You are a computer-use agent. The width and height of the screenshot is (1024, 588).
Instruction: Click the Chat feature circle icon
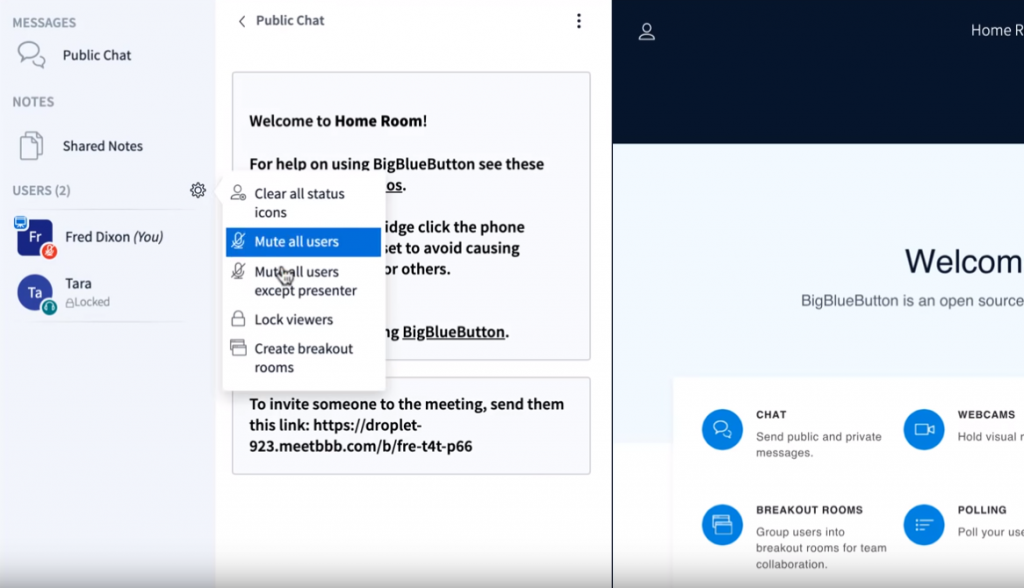(722, 429)
